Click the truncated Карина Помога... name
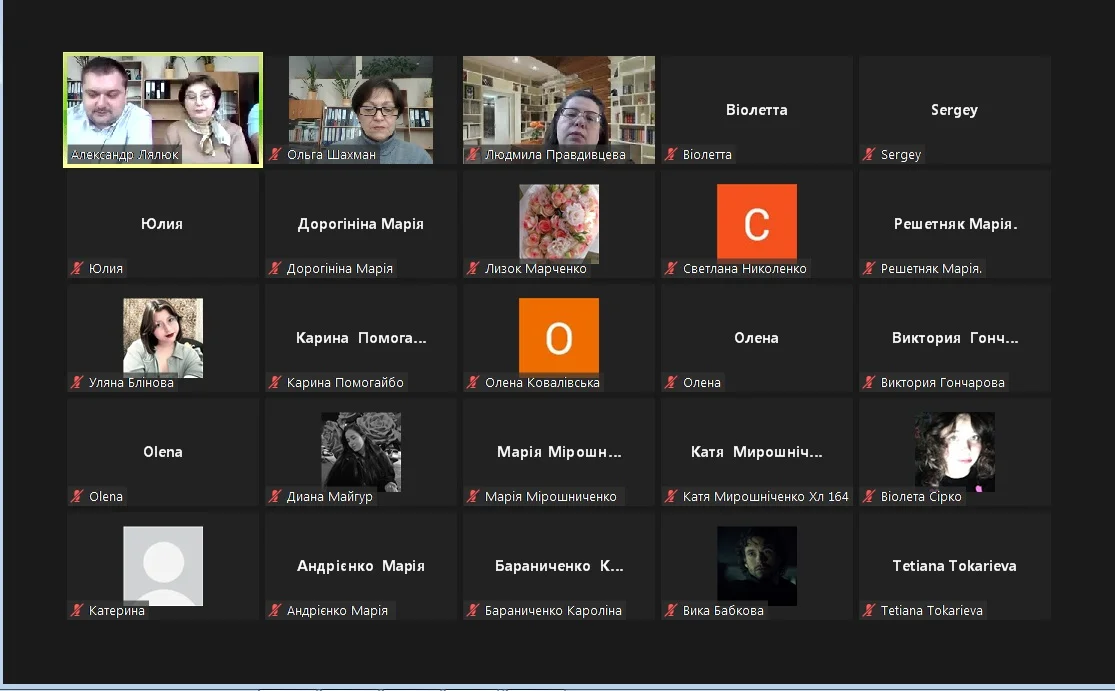 (361, 338)
